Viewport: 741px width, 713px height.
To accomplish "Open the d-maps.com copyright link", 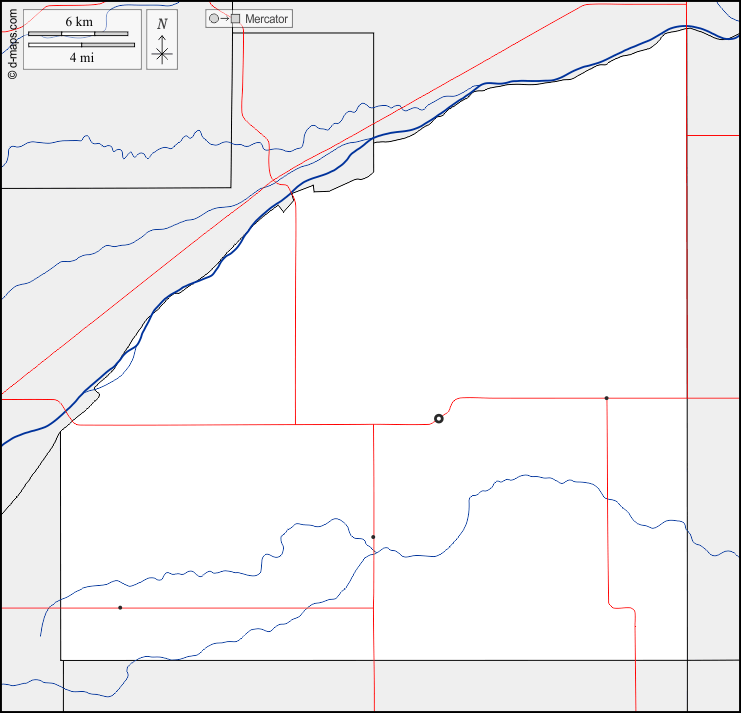I will (x=12, y=44).
